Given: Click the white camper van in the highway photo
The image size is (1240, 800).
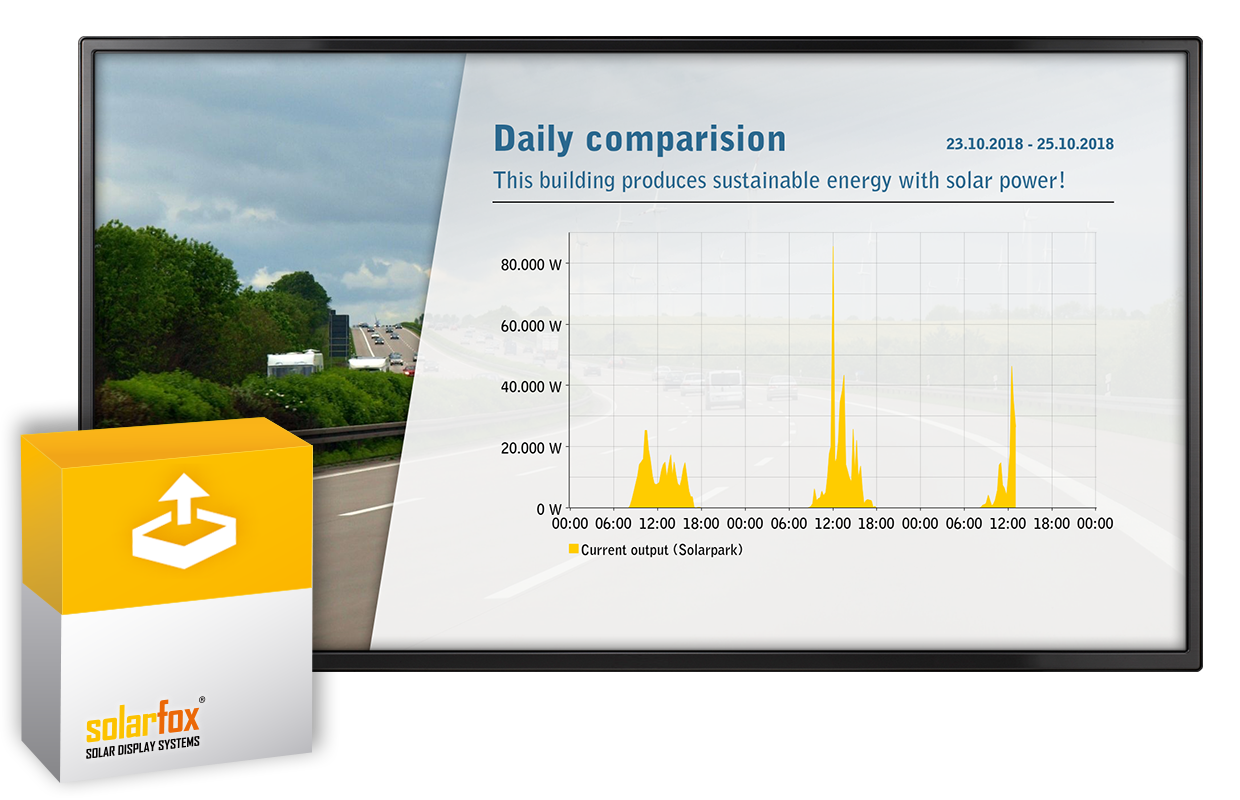Looking at the screenshot, I should 295,363.
